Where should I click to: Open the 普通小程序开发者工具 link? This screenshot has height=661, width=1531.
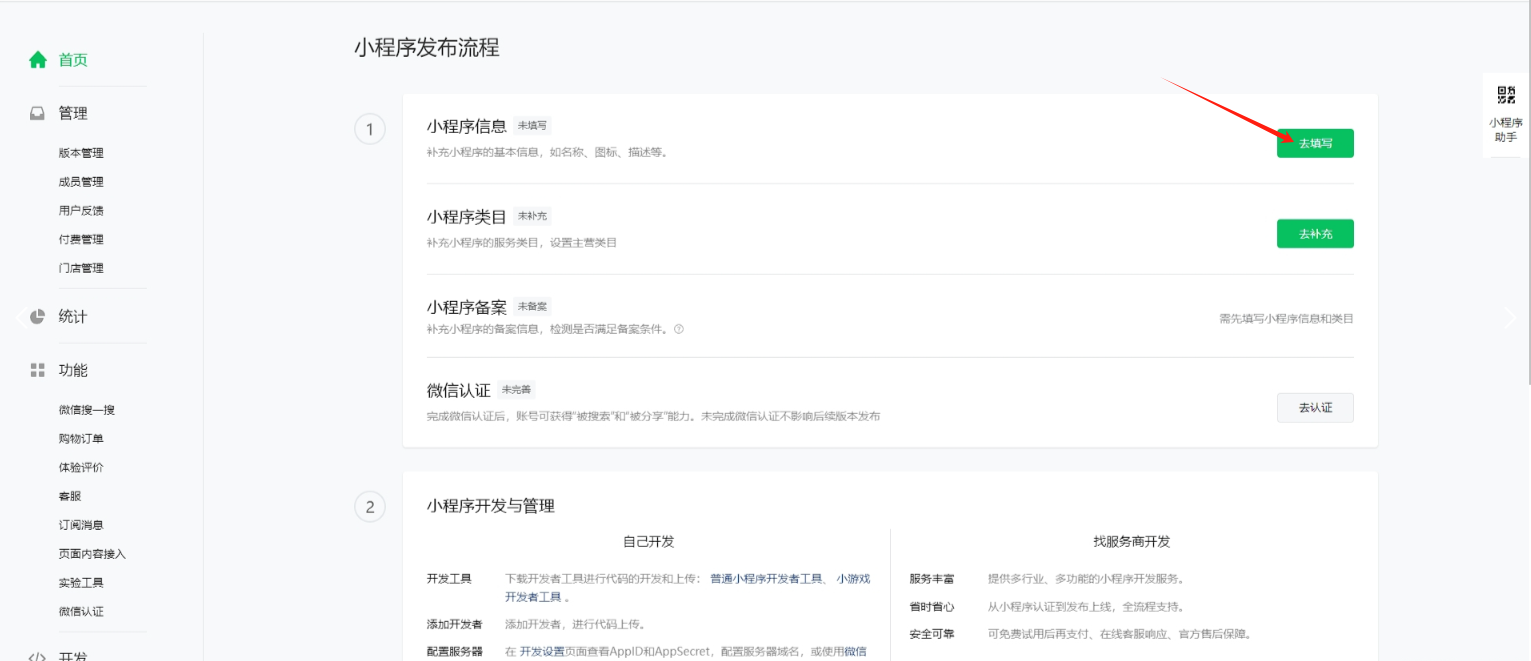coord(766,579)
